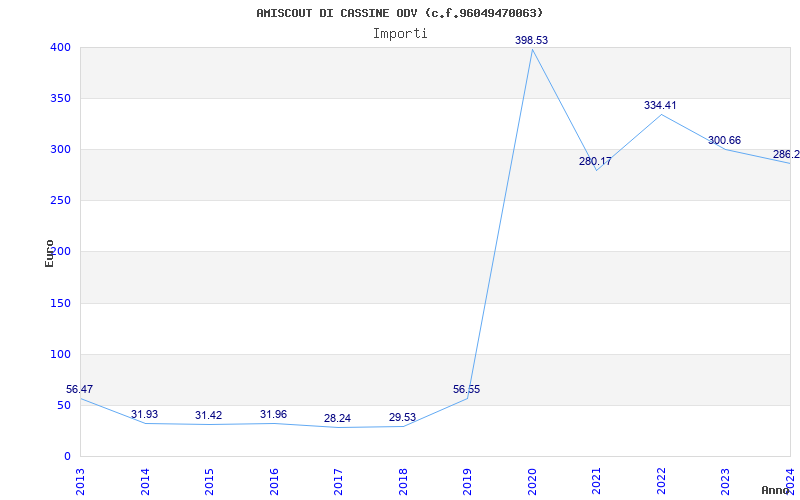Click the 2019 x-axis year label
800x500 pixels.
click(467, 482)
